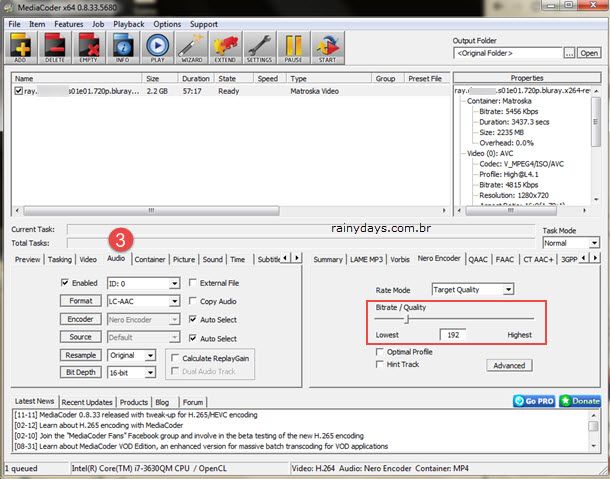Enable the Copy Audio checkbox
This screenshot has height=479, width=610.
tap(193, 301)
